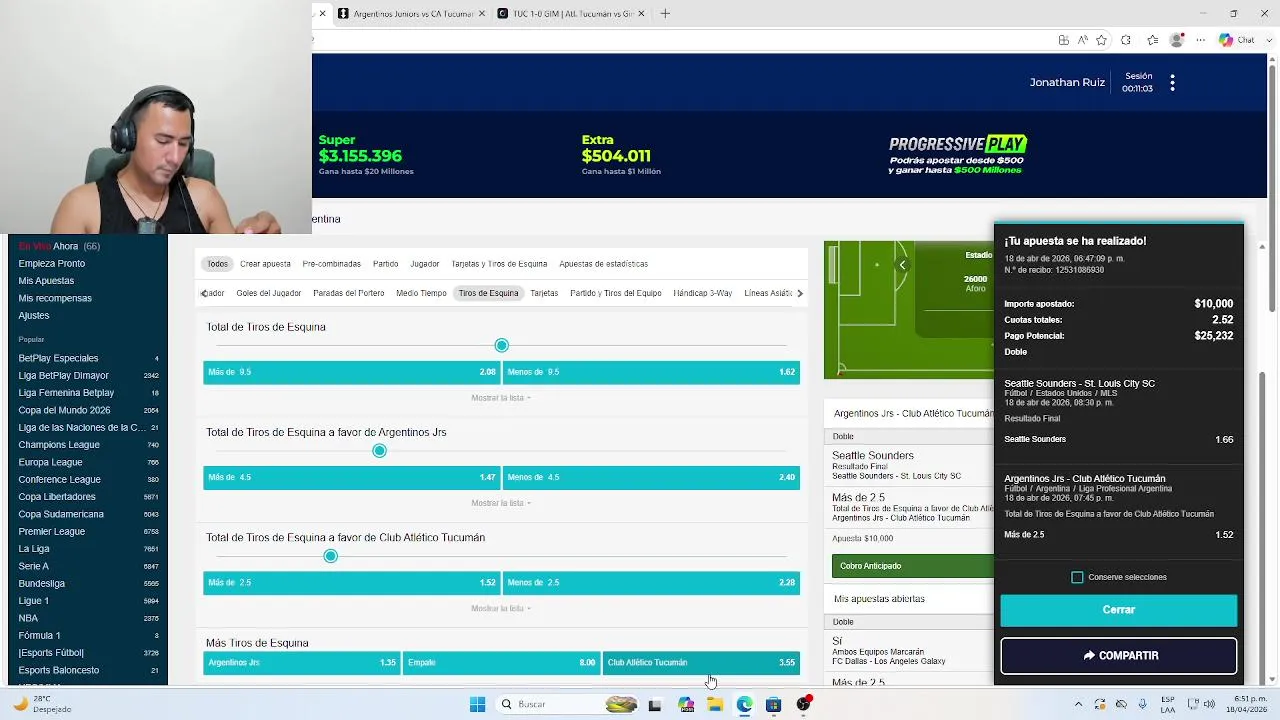Open Task View on the taskbar
The image size is (1280, 720).
(x=655, y=704)
